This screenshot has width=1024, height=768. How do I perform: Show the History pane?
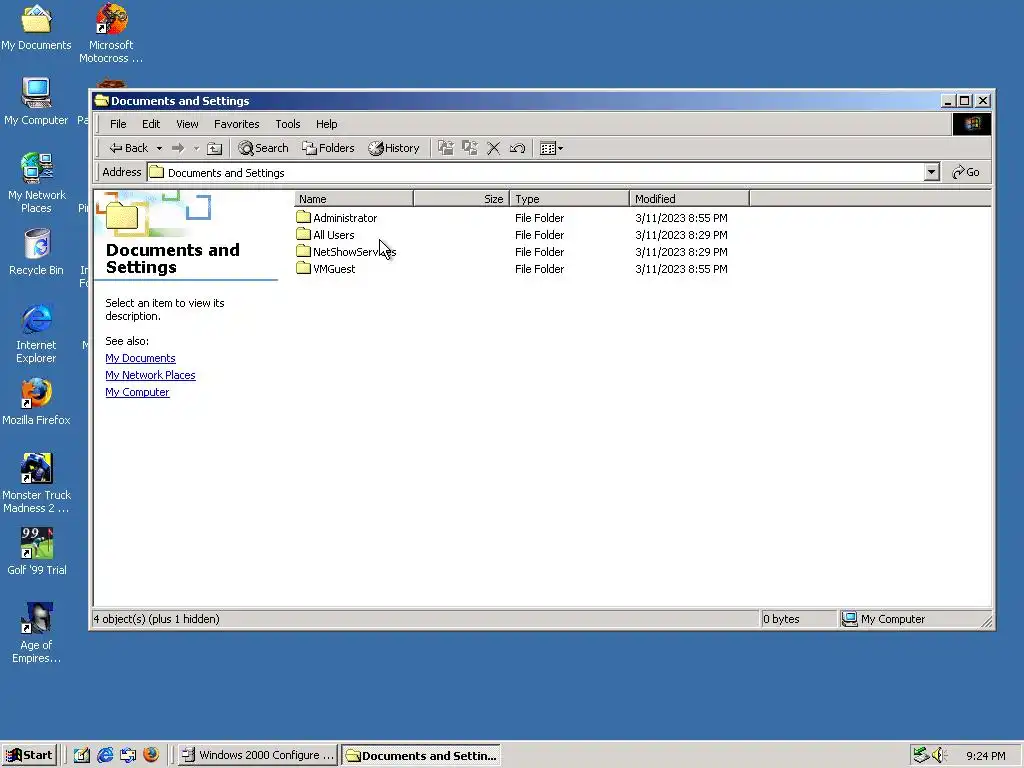[394, 148]
